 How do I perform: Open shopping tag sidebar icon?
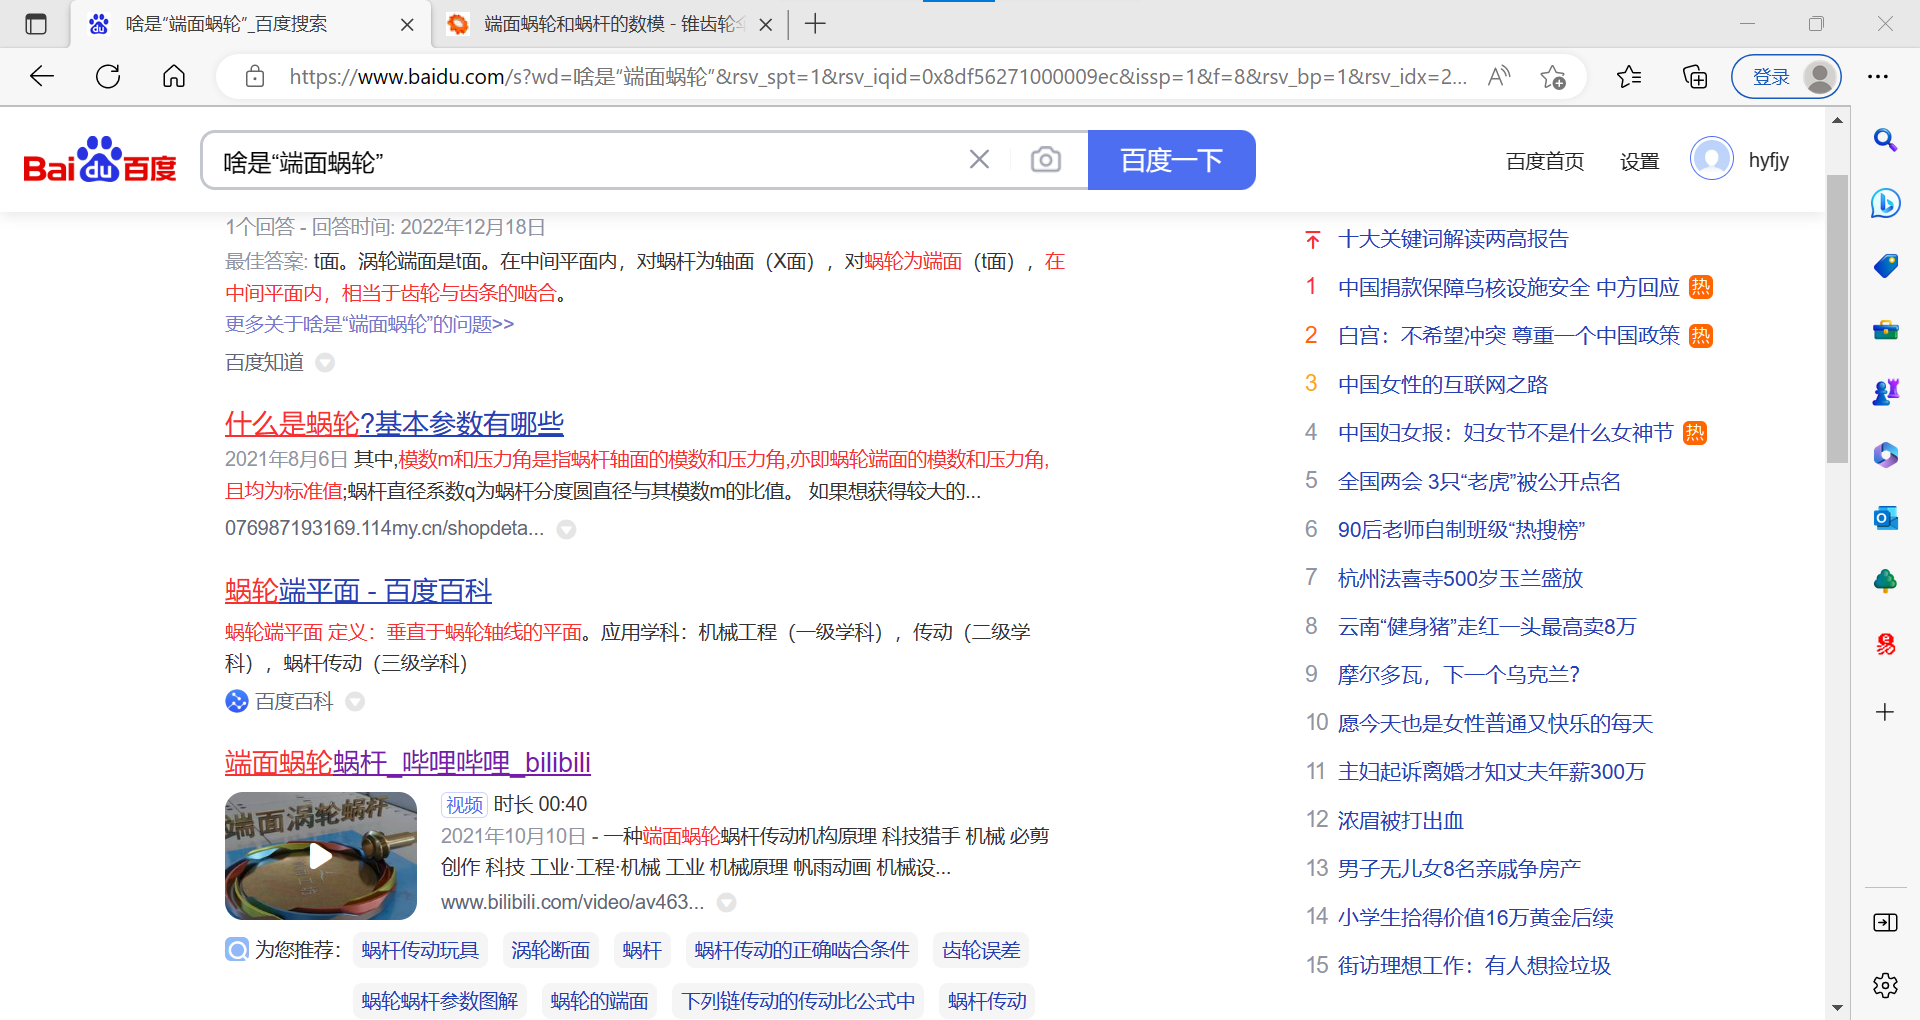tap(1885, 266)
